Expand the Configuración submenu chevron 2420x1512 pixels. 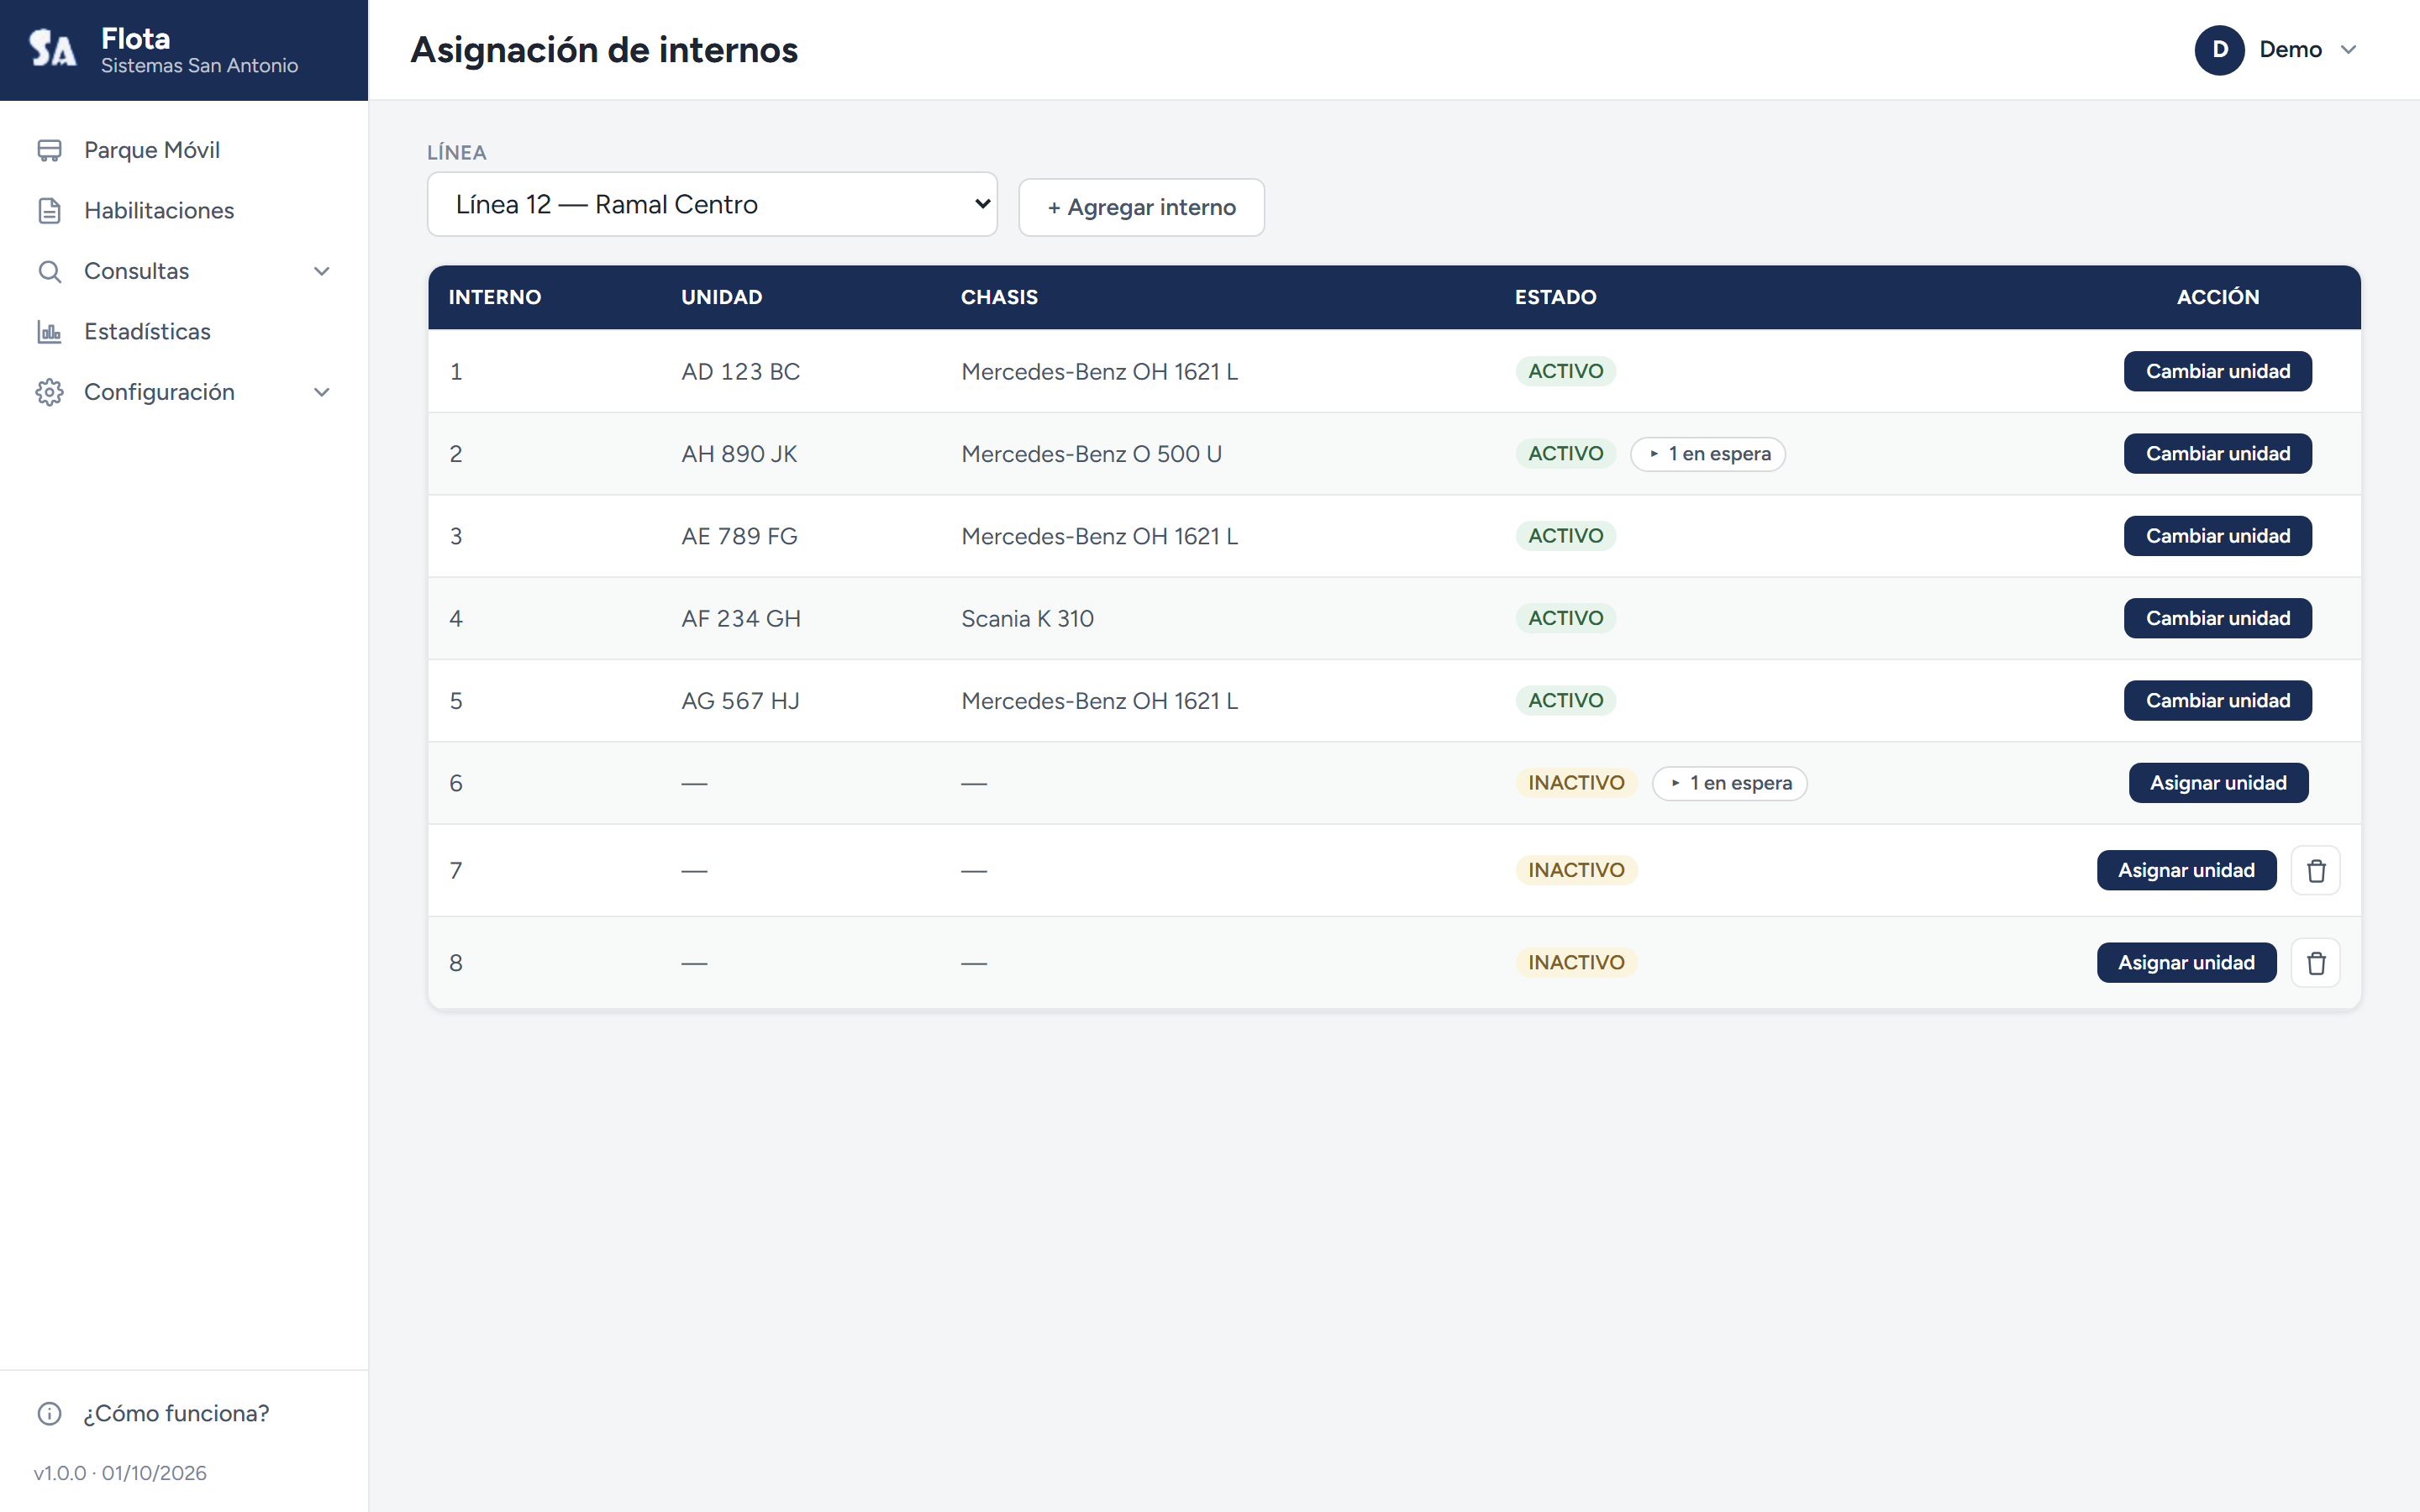coord(322,392)
